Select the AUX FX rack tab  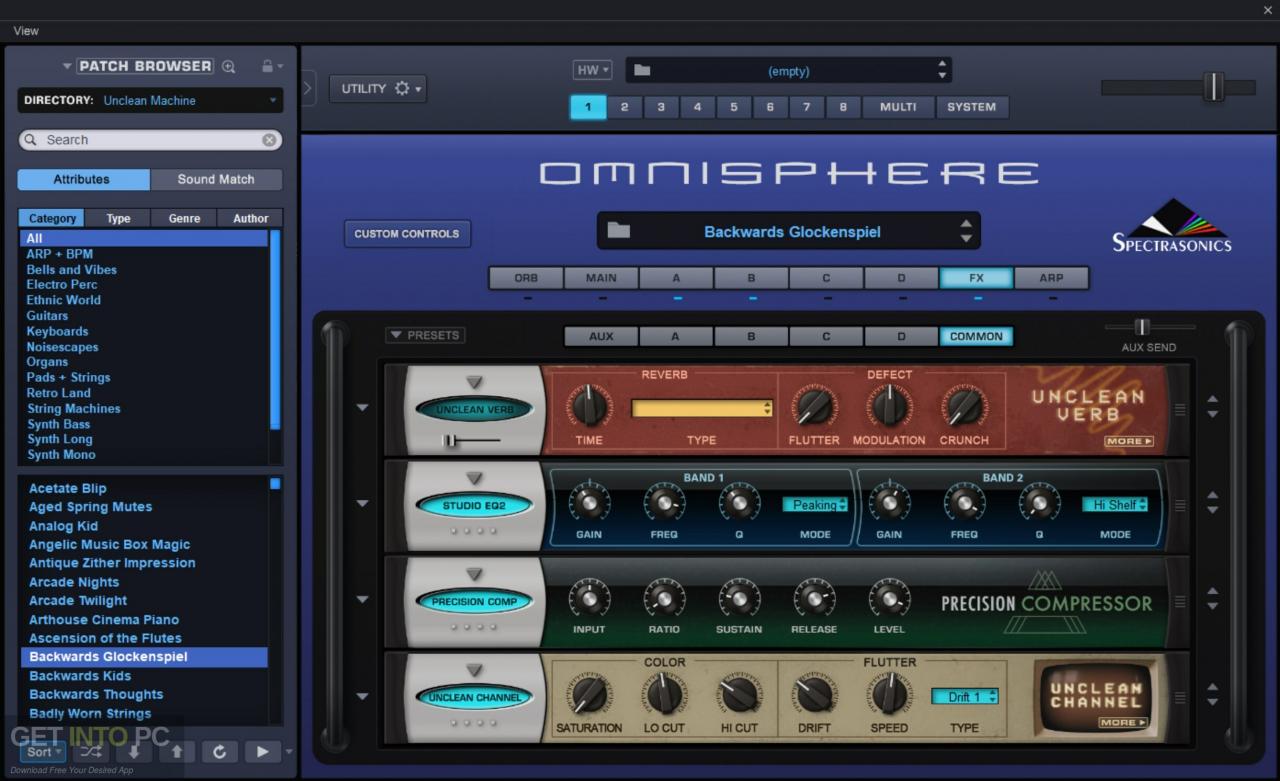click(x=601, y=337)
